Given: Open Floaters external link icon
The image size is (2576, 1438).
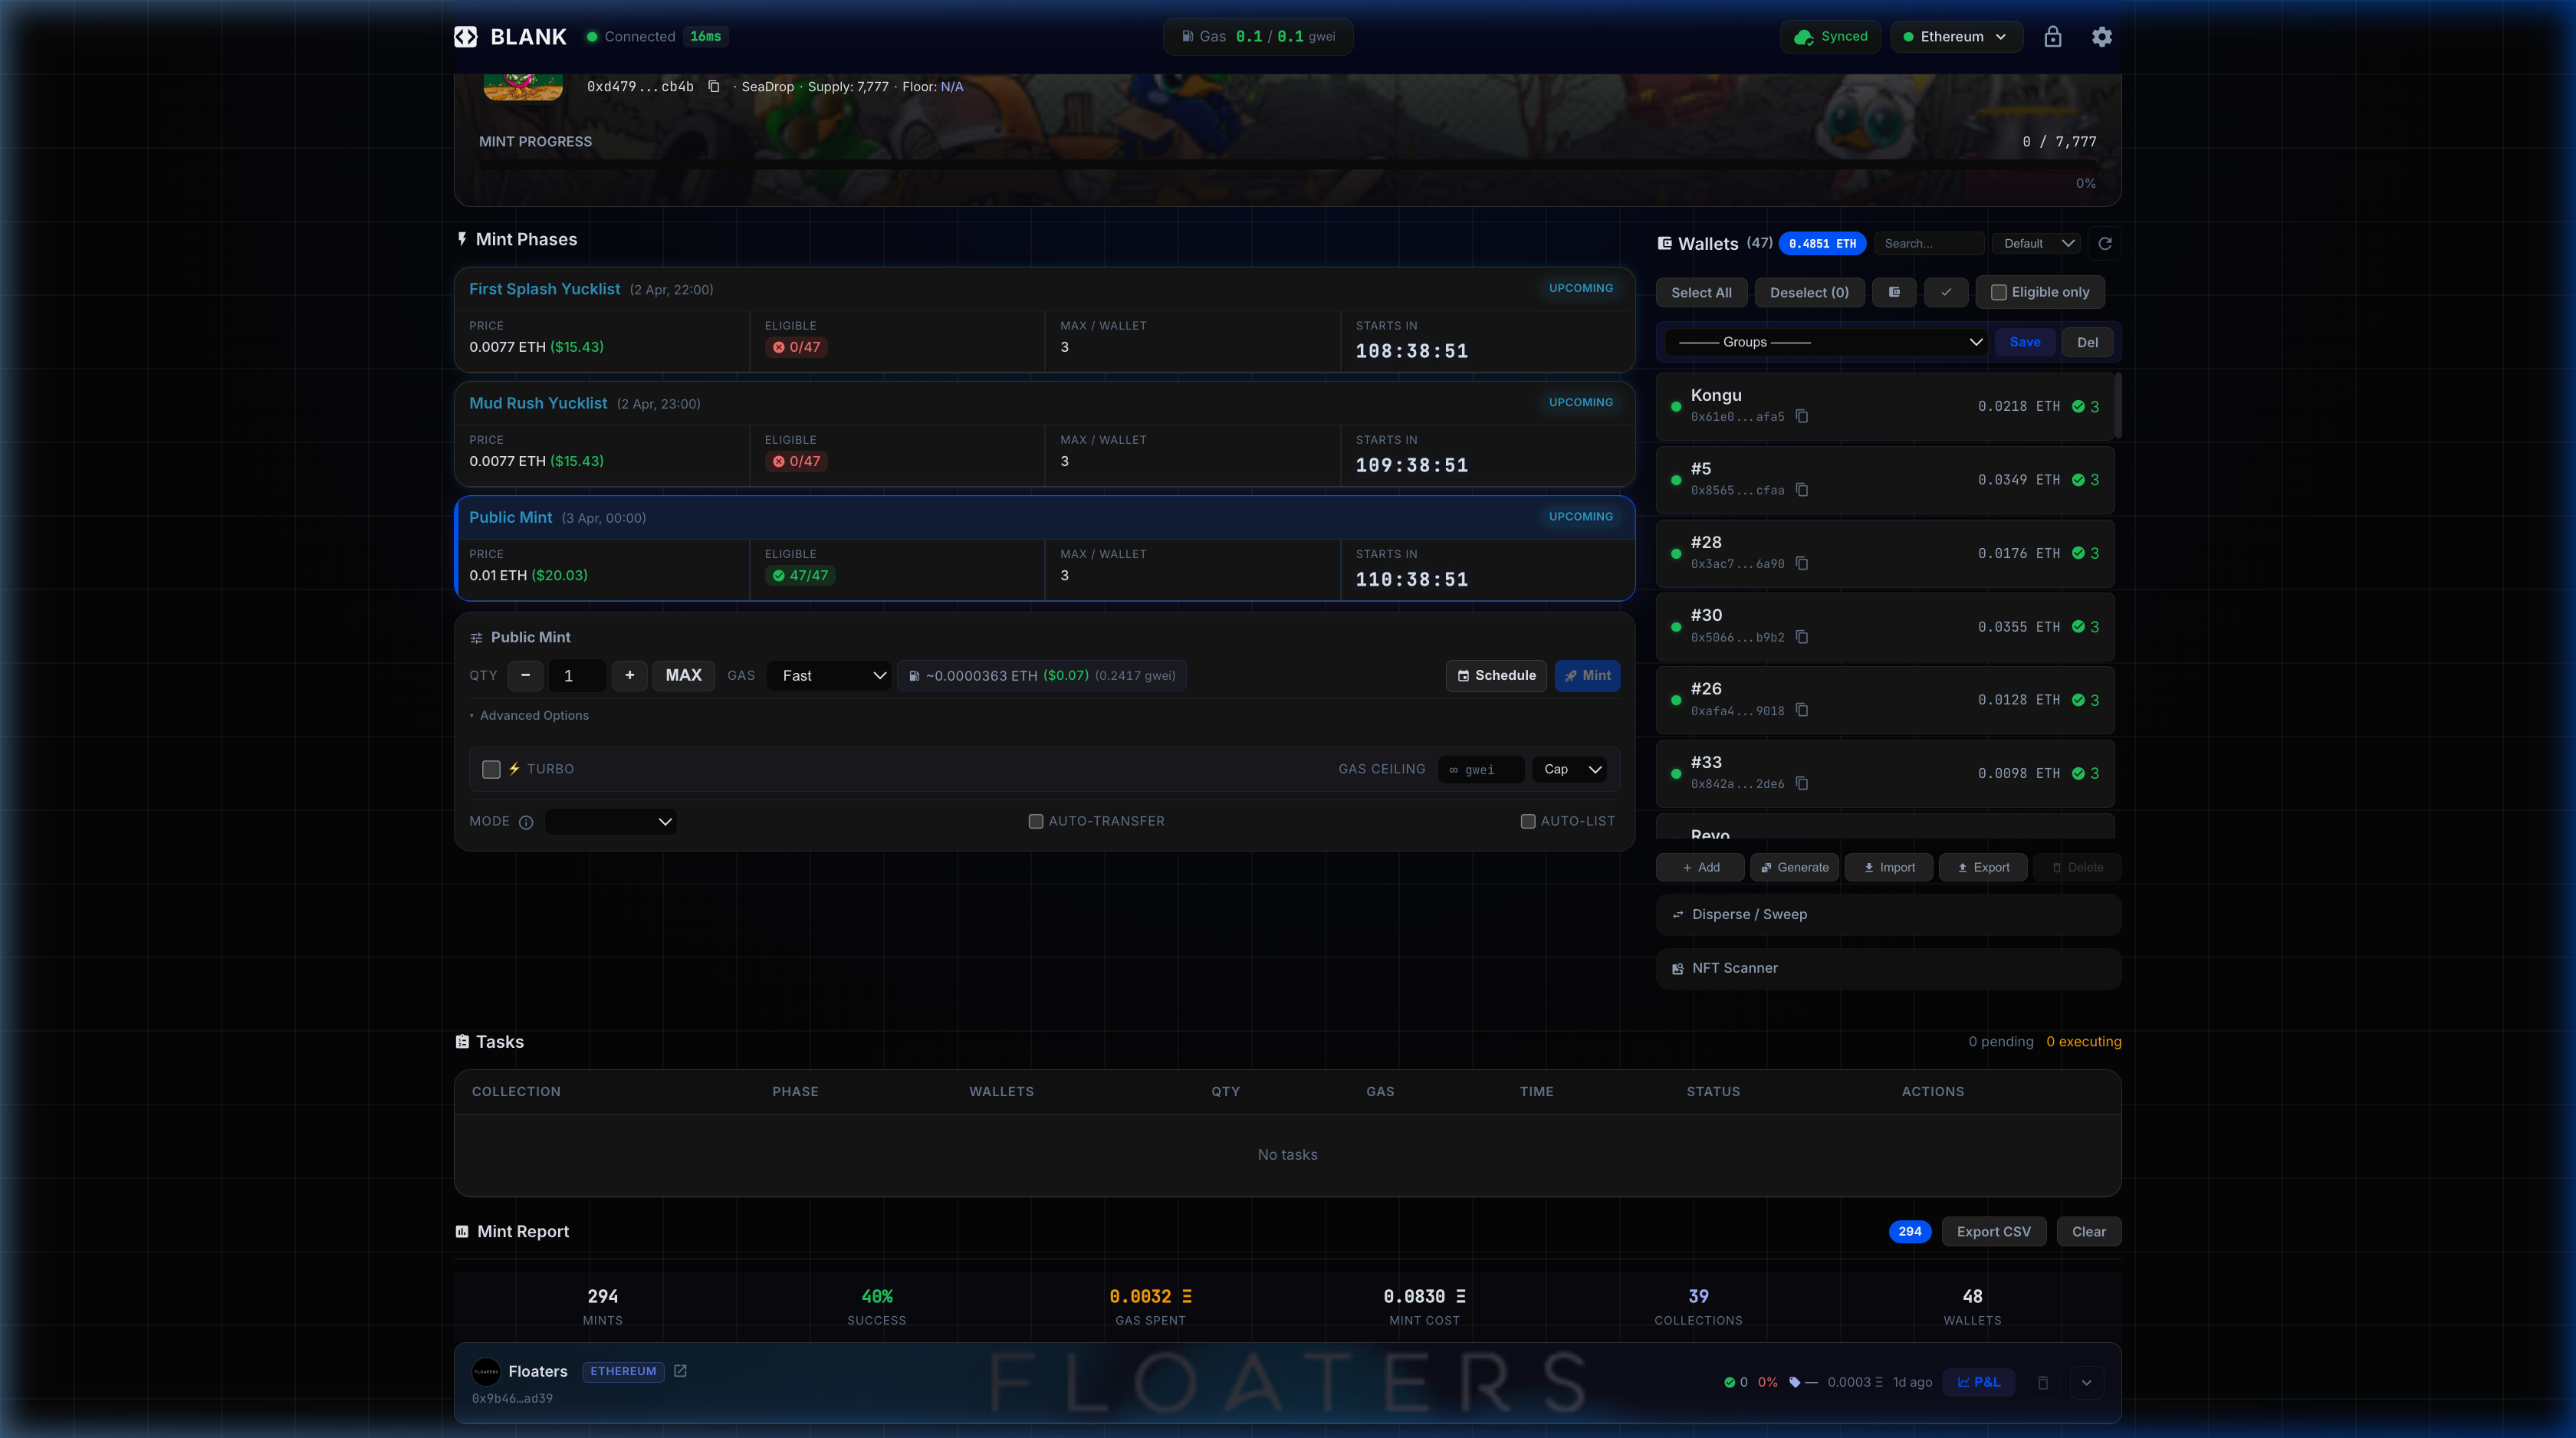Looking at the screenshot, I should click(680, 1371).
